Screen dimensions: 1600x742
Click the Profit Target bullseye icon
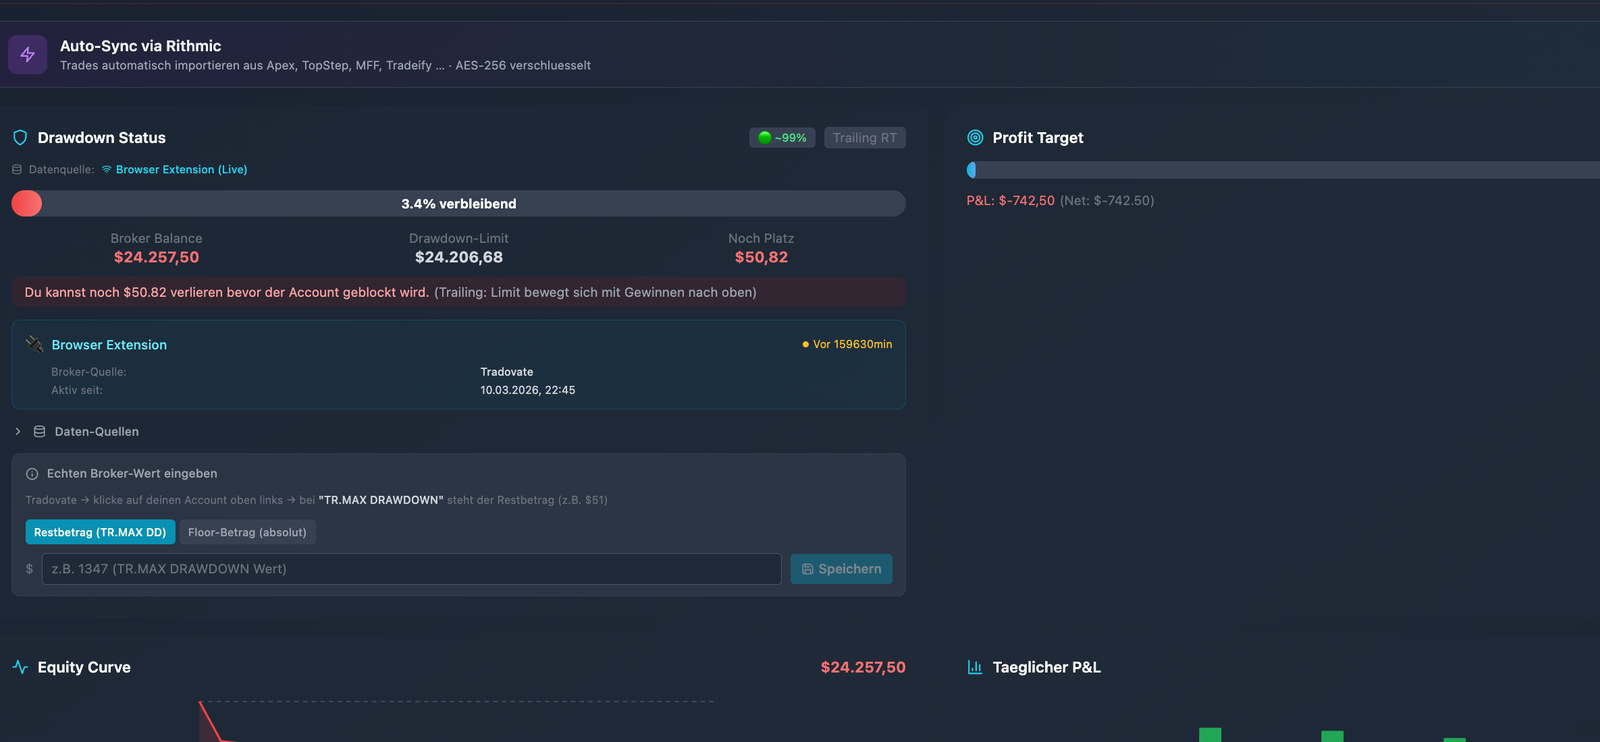pos(975,138)
